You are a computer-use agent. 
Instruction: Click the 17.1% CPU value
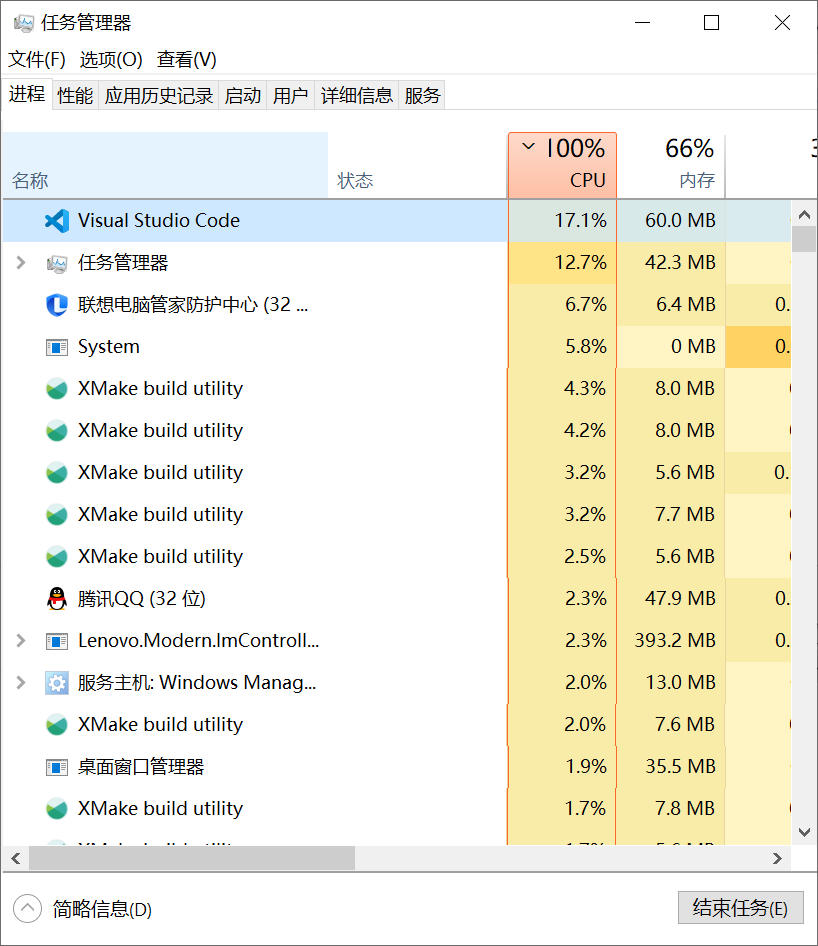(580, 221)
